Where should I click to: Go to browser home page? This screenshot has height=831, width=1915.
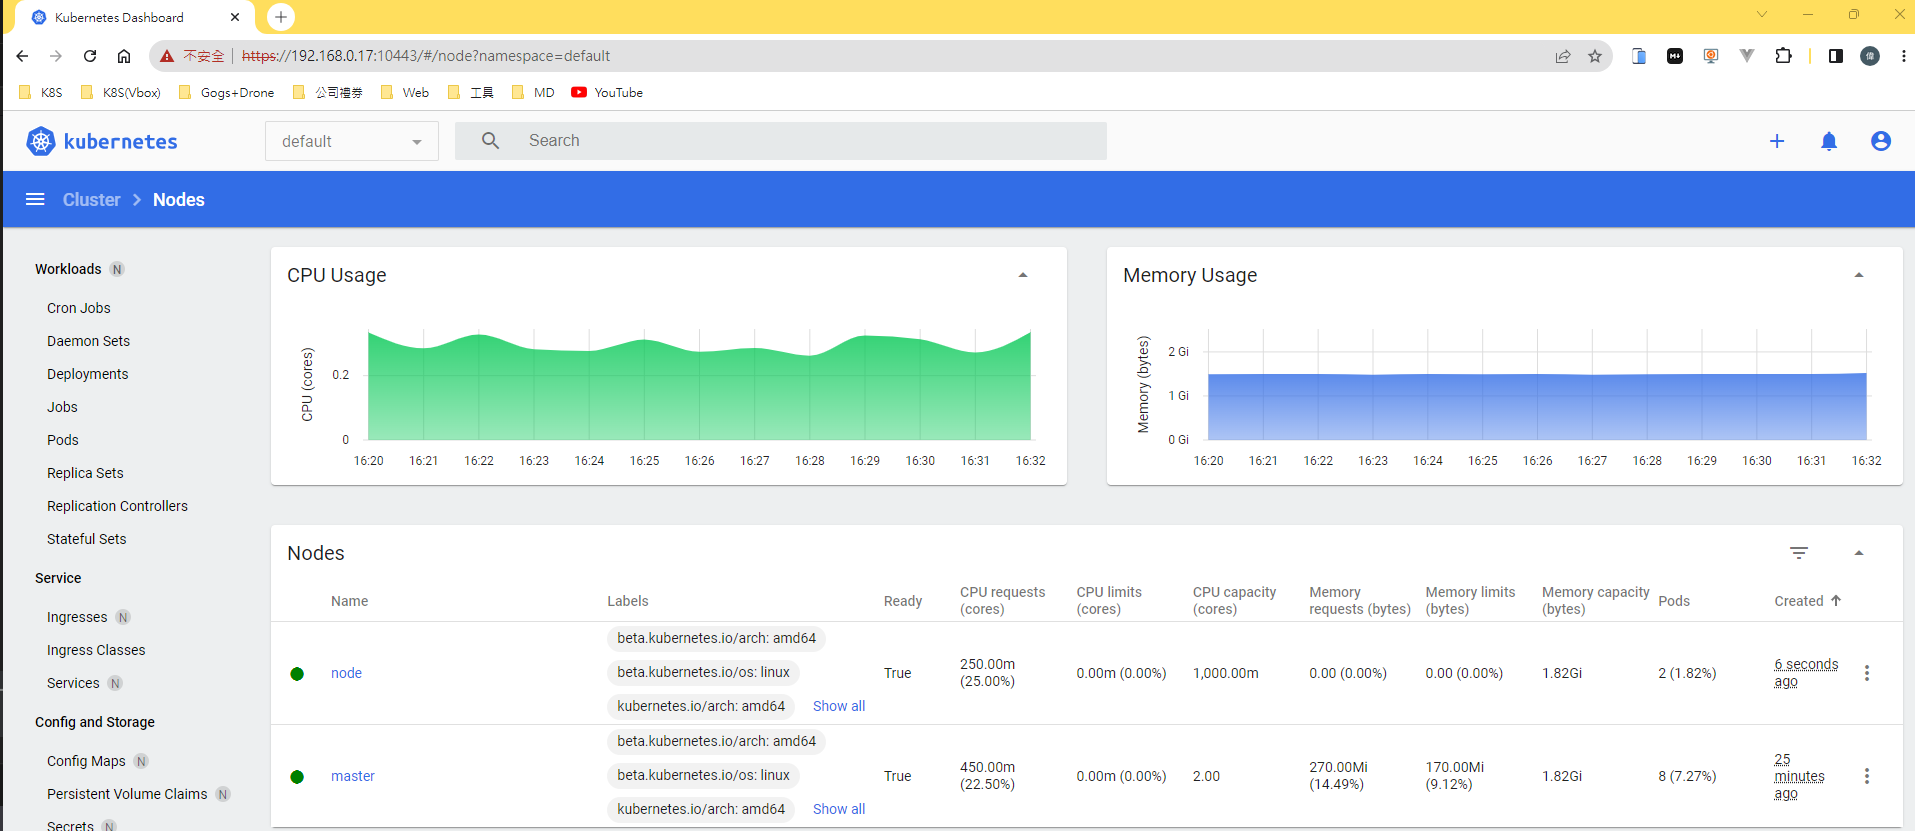click(x=124, y=56)
